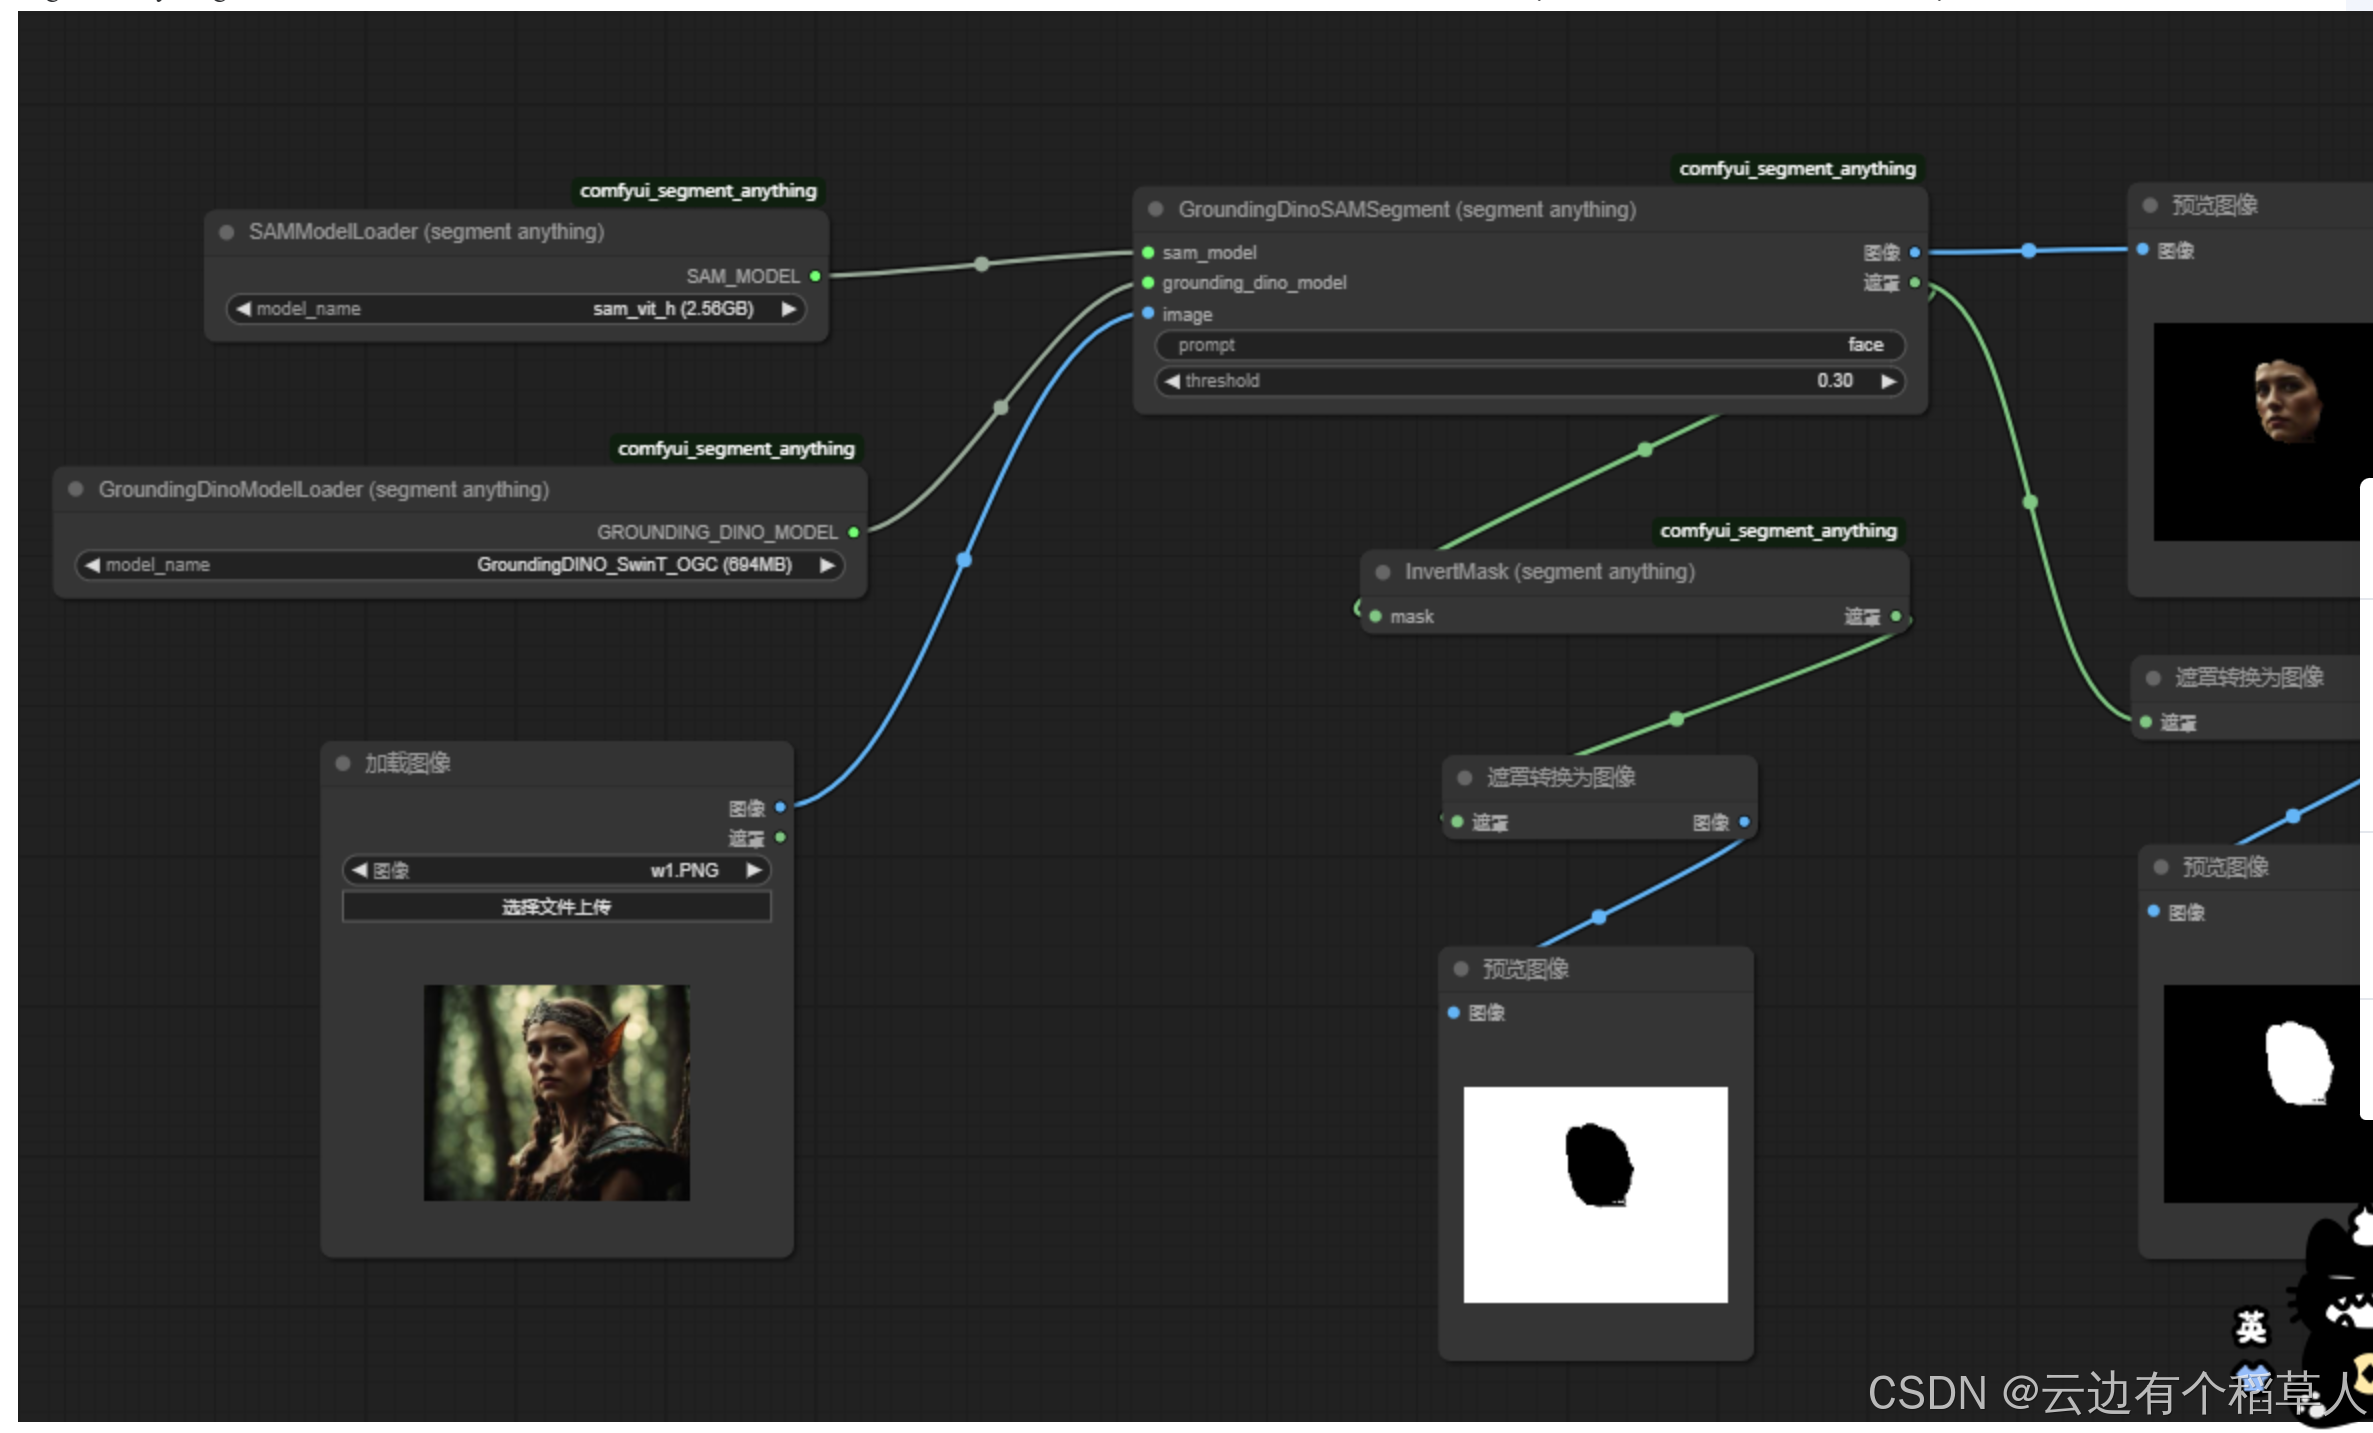
Task: Click the grounding_dino_model input socket
Action: pyautogui.click(x=1148, y=283)
